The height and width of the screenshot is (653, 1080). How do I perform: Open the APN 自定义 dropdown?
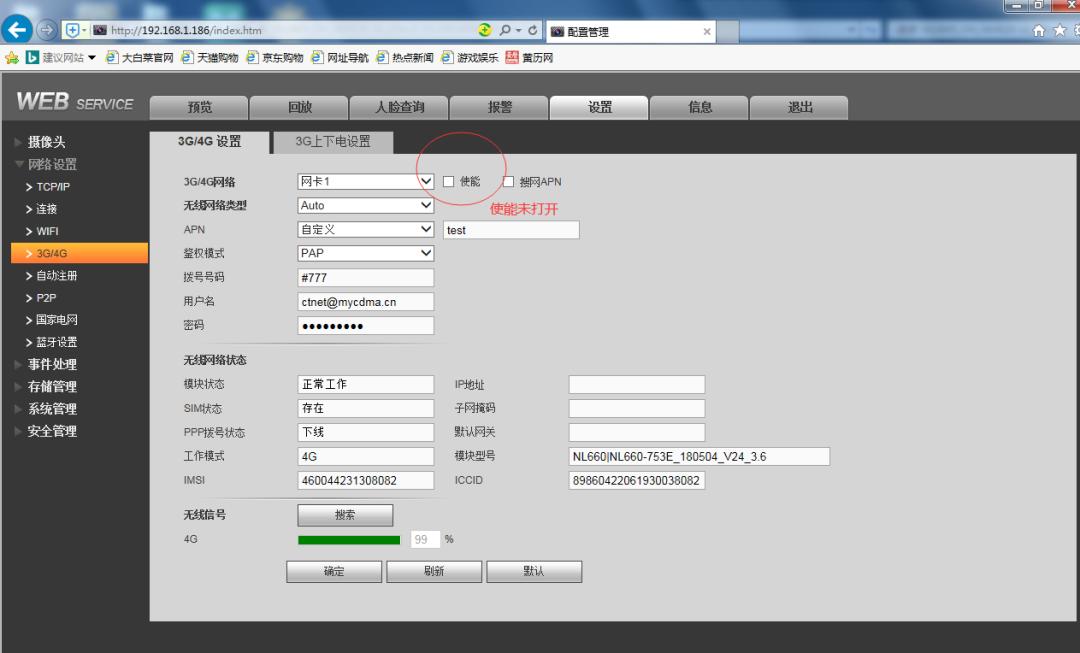pos(366,229)
